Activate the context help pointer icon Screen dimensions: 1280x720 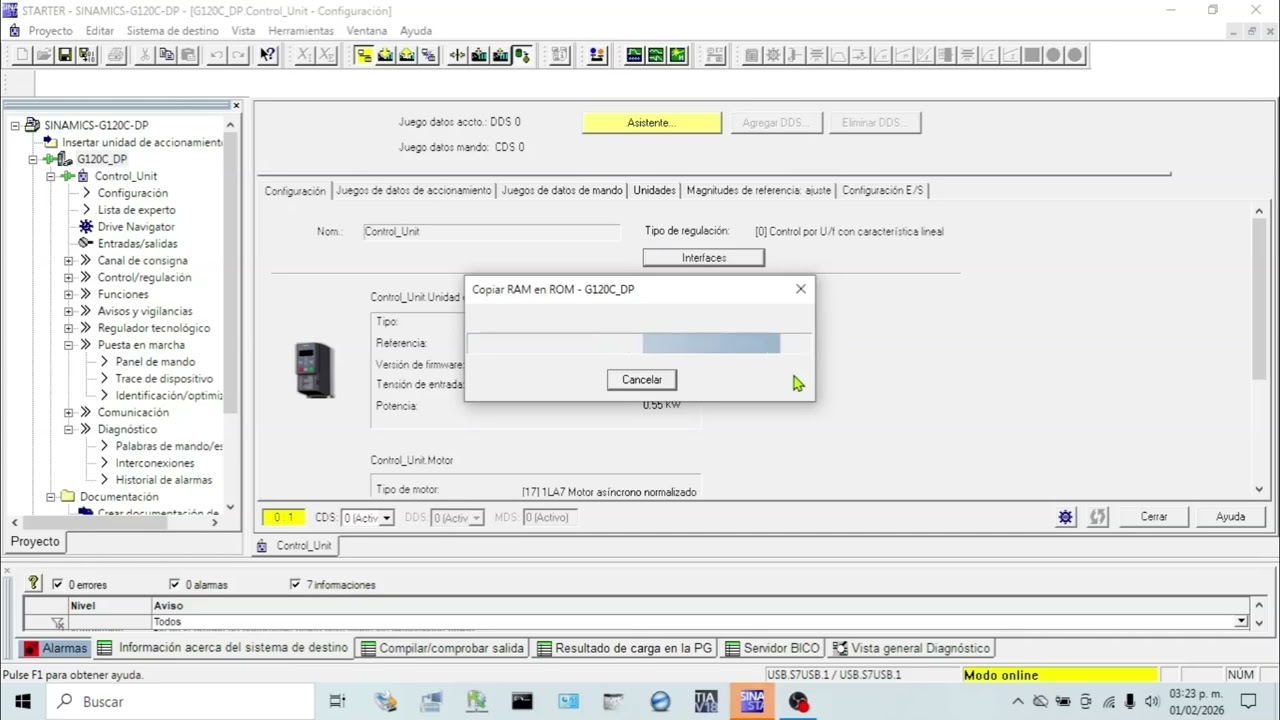coord(267,55)
